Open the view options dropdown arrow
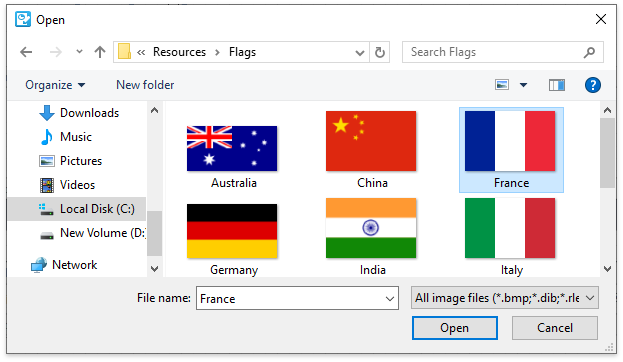This screenshot has width=623, height=362. 524,85
